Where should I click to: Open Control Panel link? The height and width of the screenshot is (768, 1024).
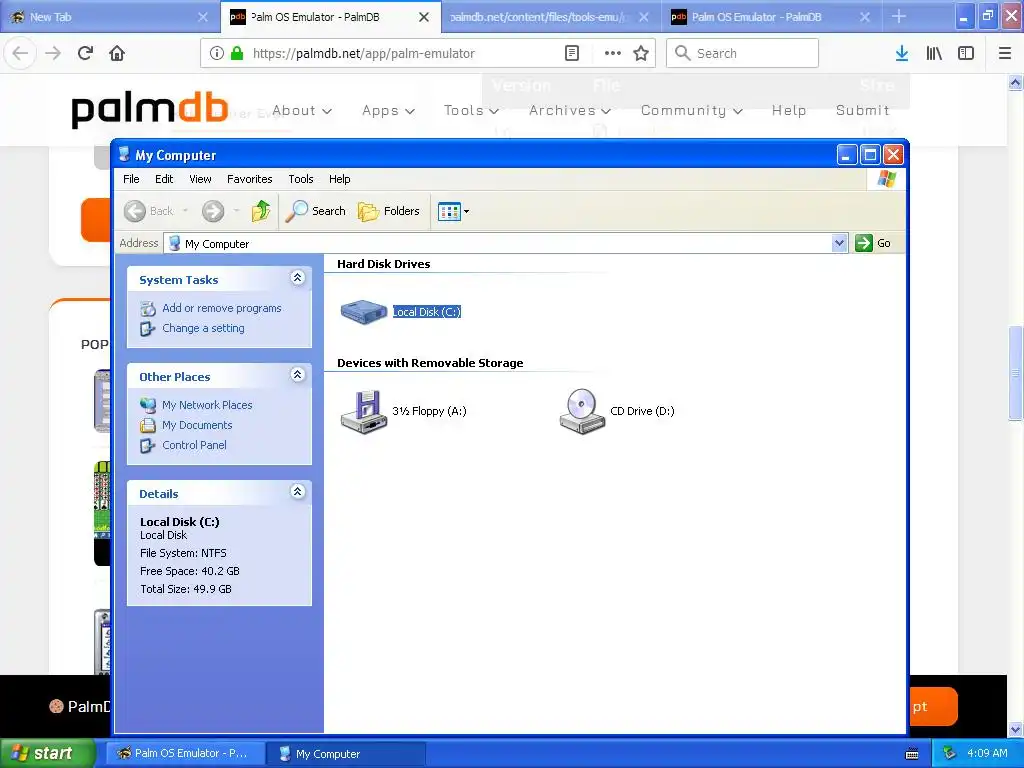point(194,445)
